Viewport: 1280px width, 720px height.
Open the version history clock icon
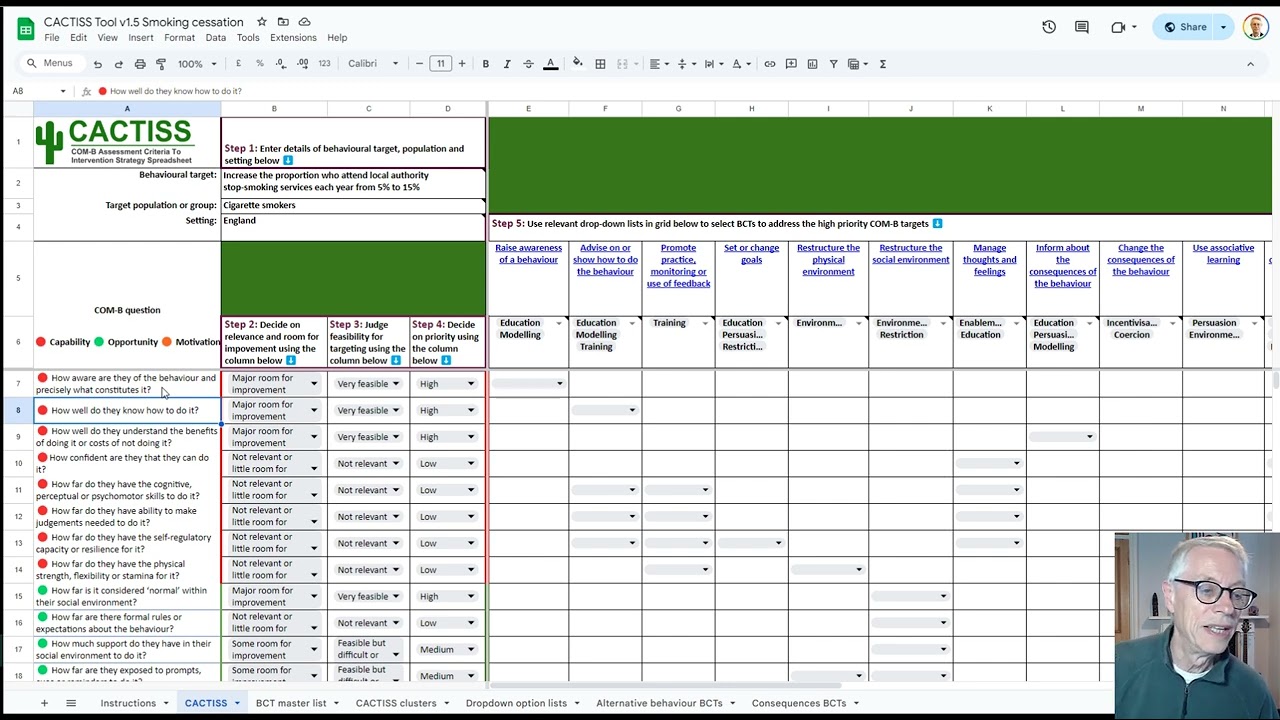click(x=1049, y=27)
